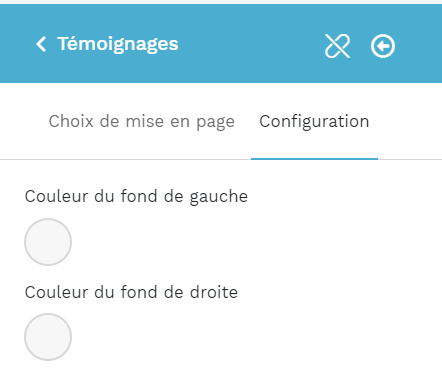The height and width of the screenshot is (392, 442).
Task: Click the circled left arrow icon
Action: 383,46
